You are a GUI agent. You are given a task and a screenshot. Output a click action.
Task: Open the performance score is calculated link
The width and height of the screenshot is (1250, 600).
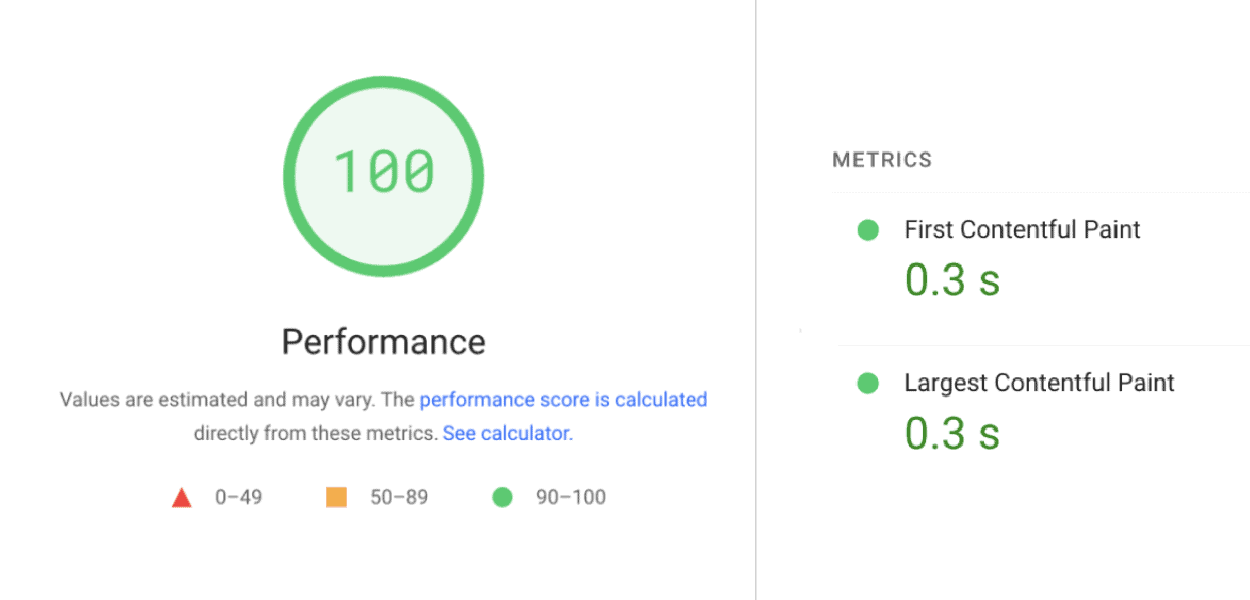[x=564, y=399]
